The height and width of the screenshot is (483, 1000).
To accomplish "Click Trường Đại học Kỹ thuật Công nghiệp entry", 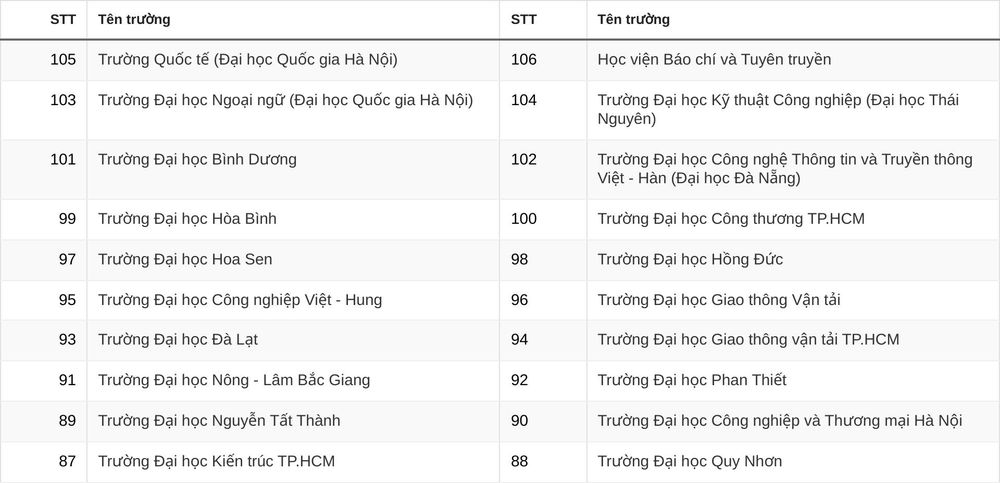I will tap(778, 110).
